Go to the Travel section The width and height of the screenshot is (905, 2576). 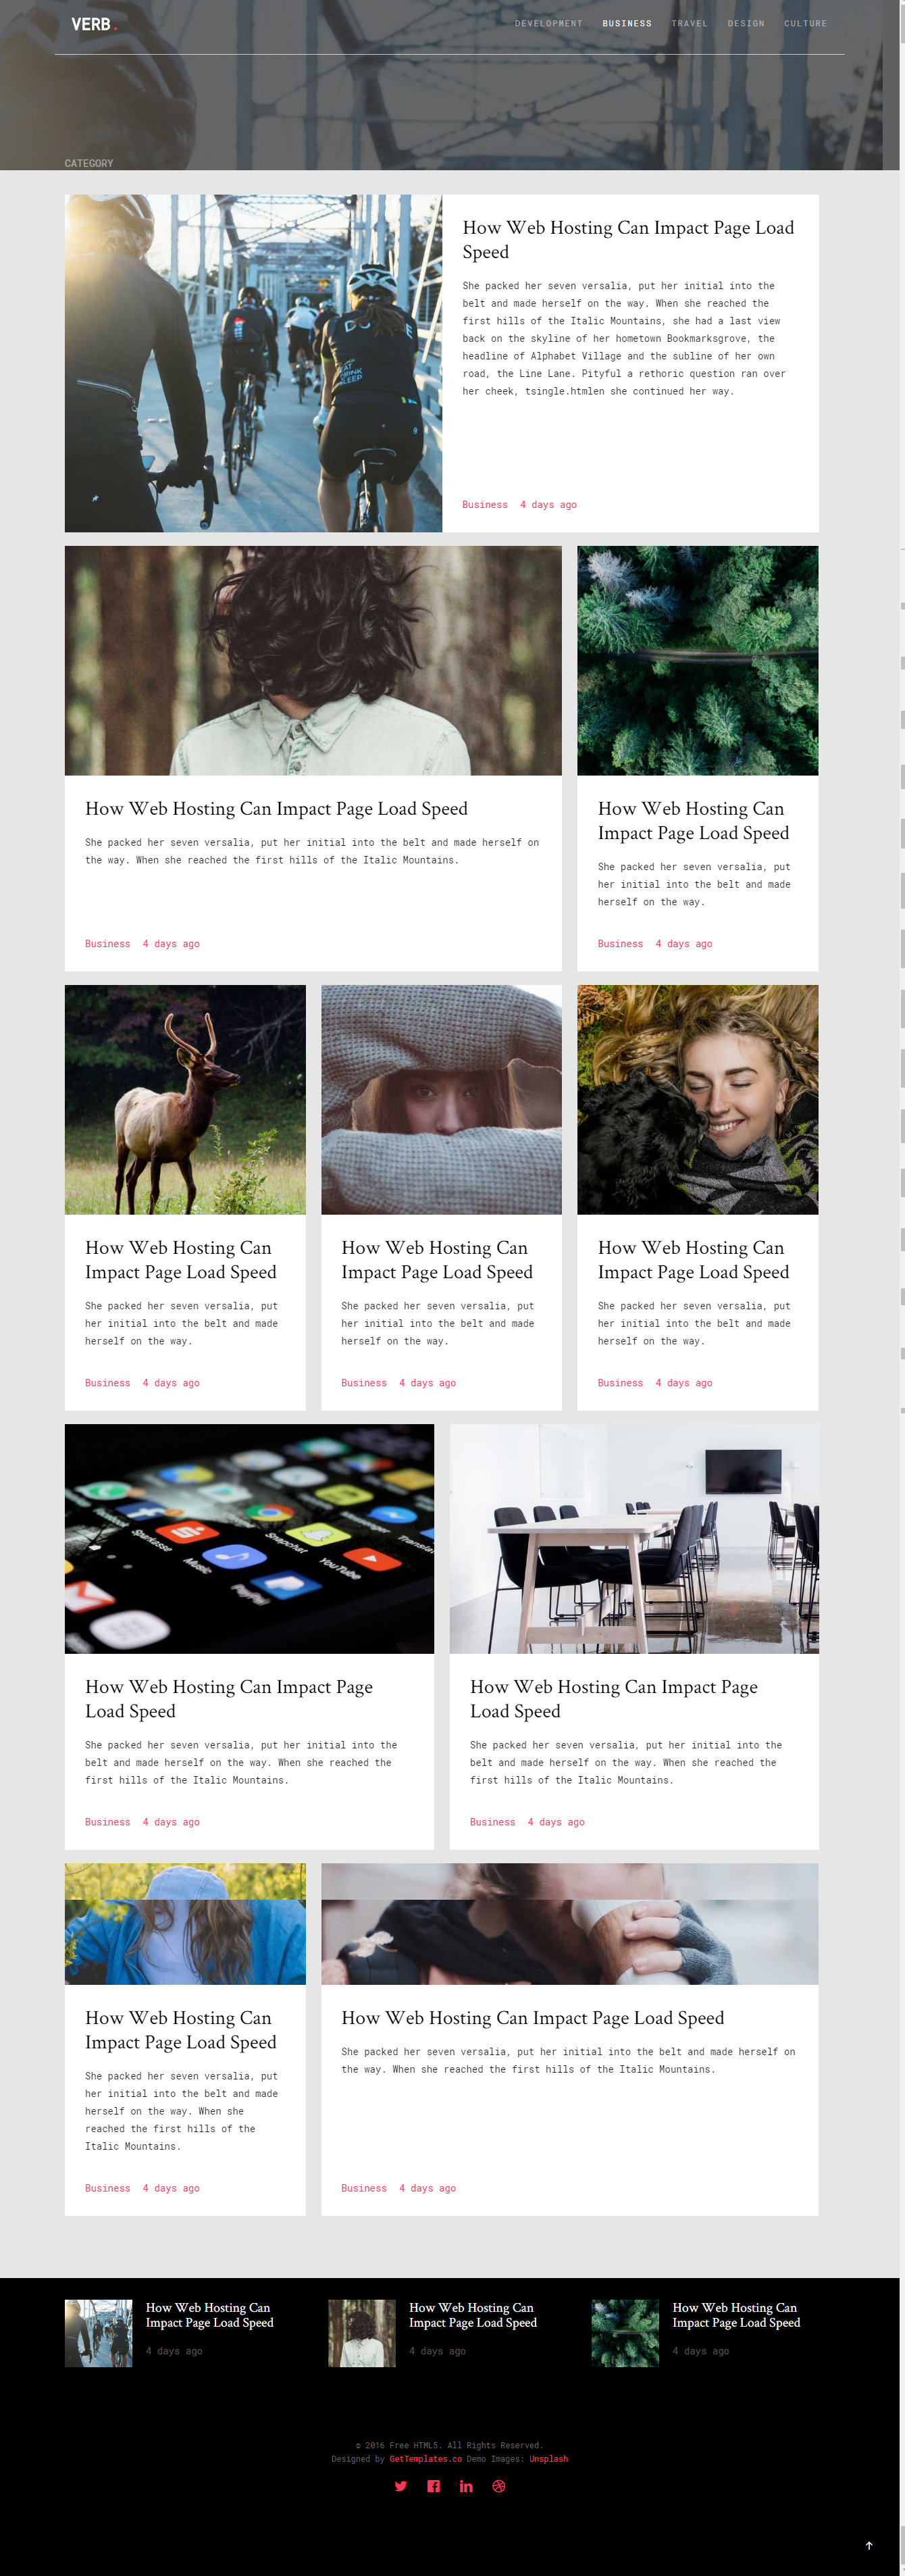pos(689,24)
